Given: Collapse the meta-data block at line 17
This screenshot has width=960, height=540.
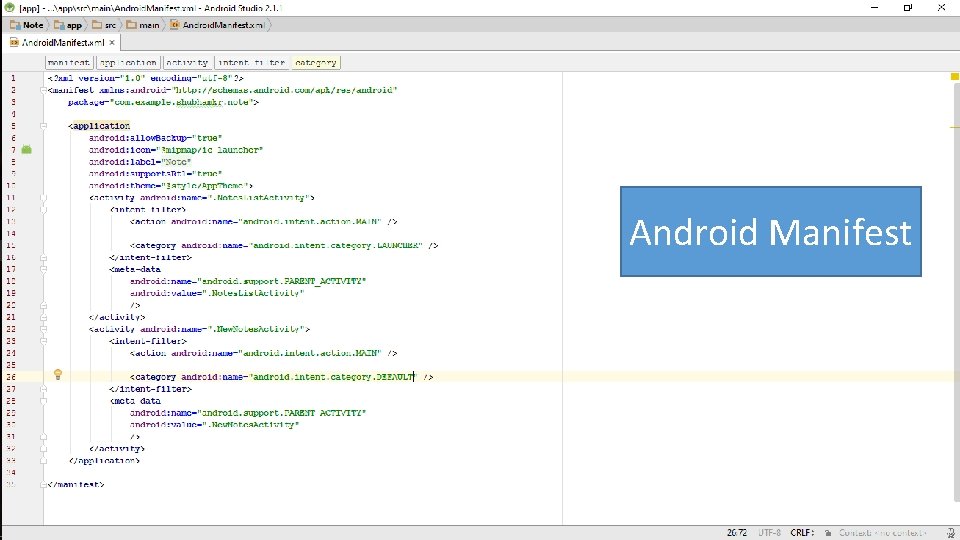Looking at the screenshot, I should click(43, 269).
